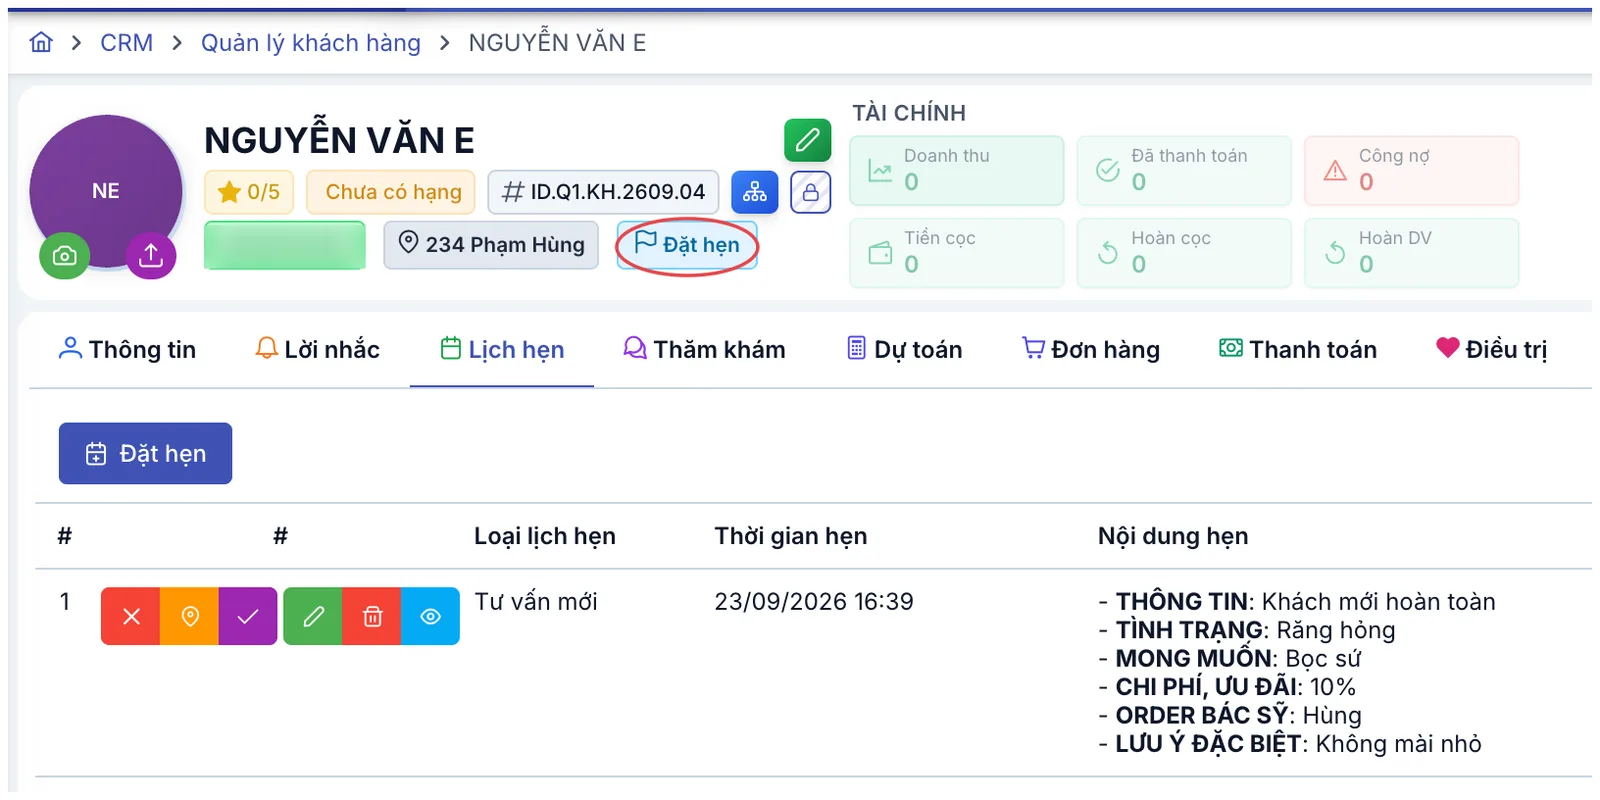The image size is (1600, 800).
Task: Click the Hoàn cọc refund card
Action: (x=1184, y=253)
